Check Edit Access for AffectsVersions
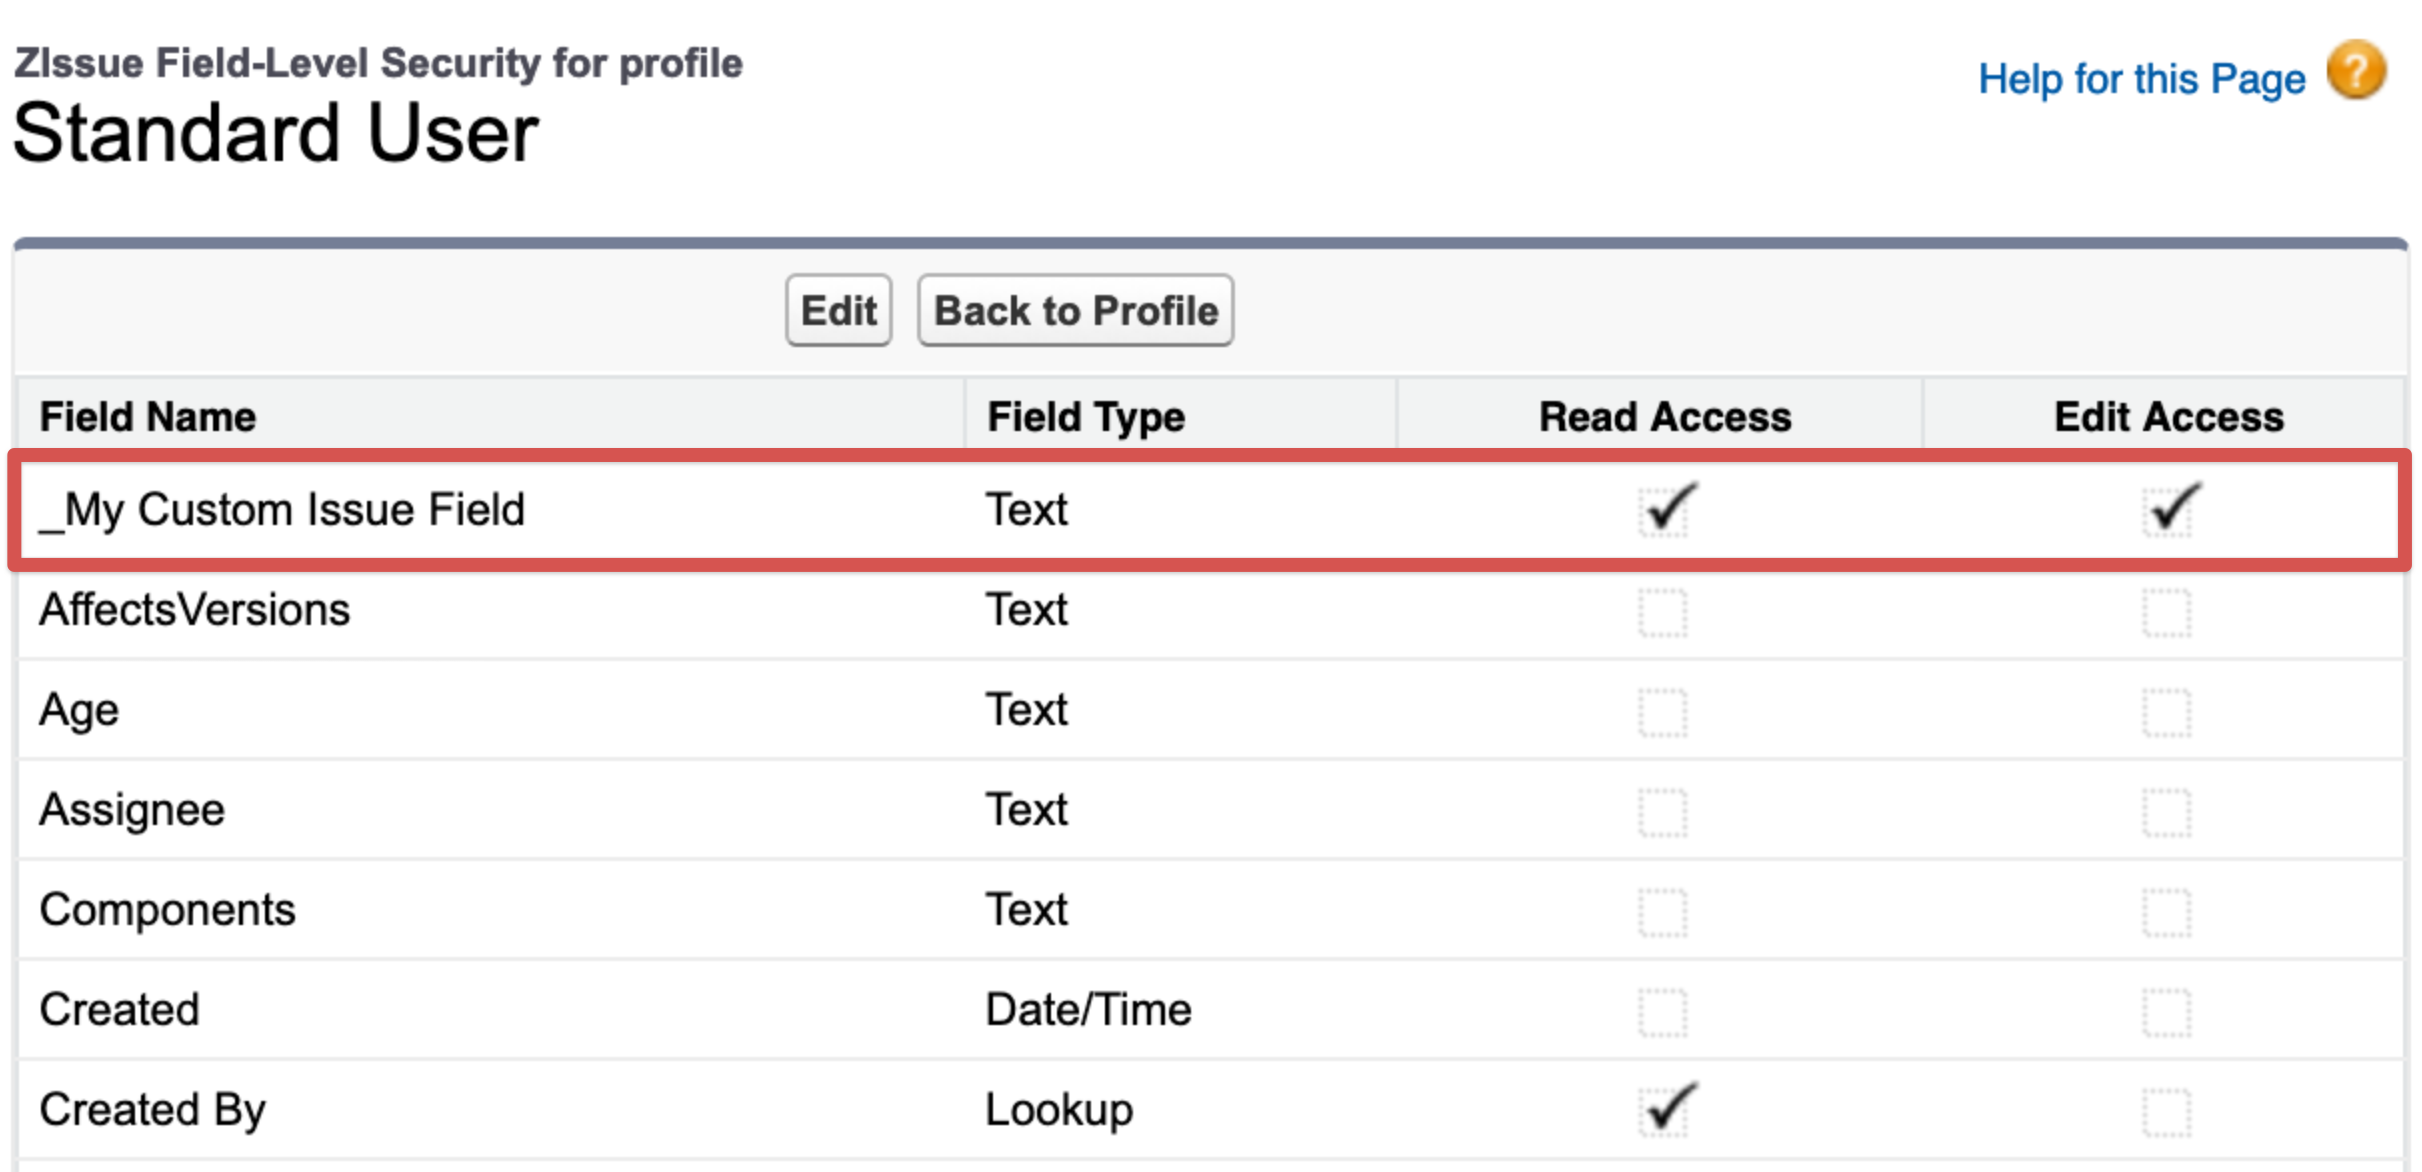2422x1172 pixels. point(2167,612)
